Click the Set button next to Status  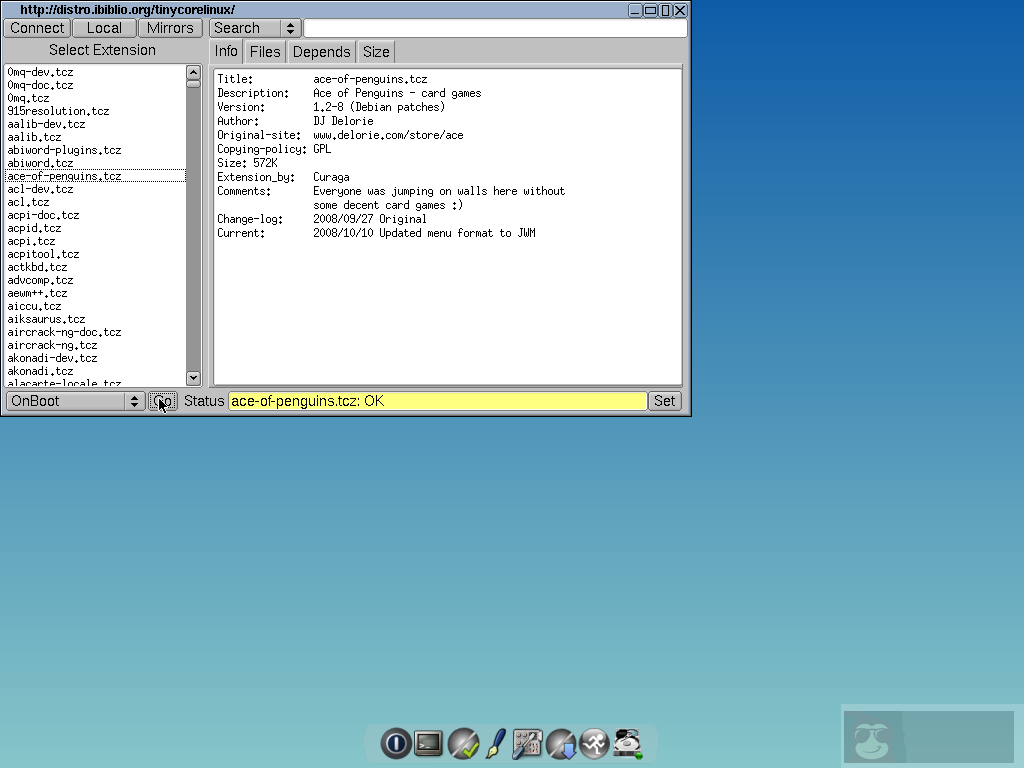[x=664, y=401]
